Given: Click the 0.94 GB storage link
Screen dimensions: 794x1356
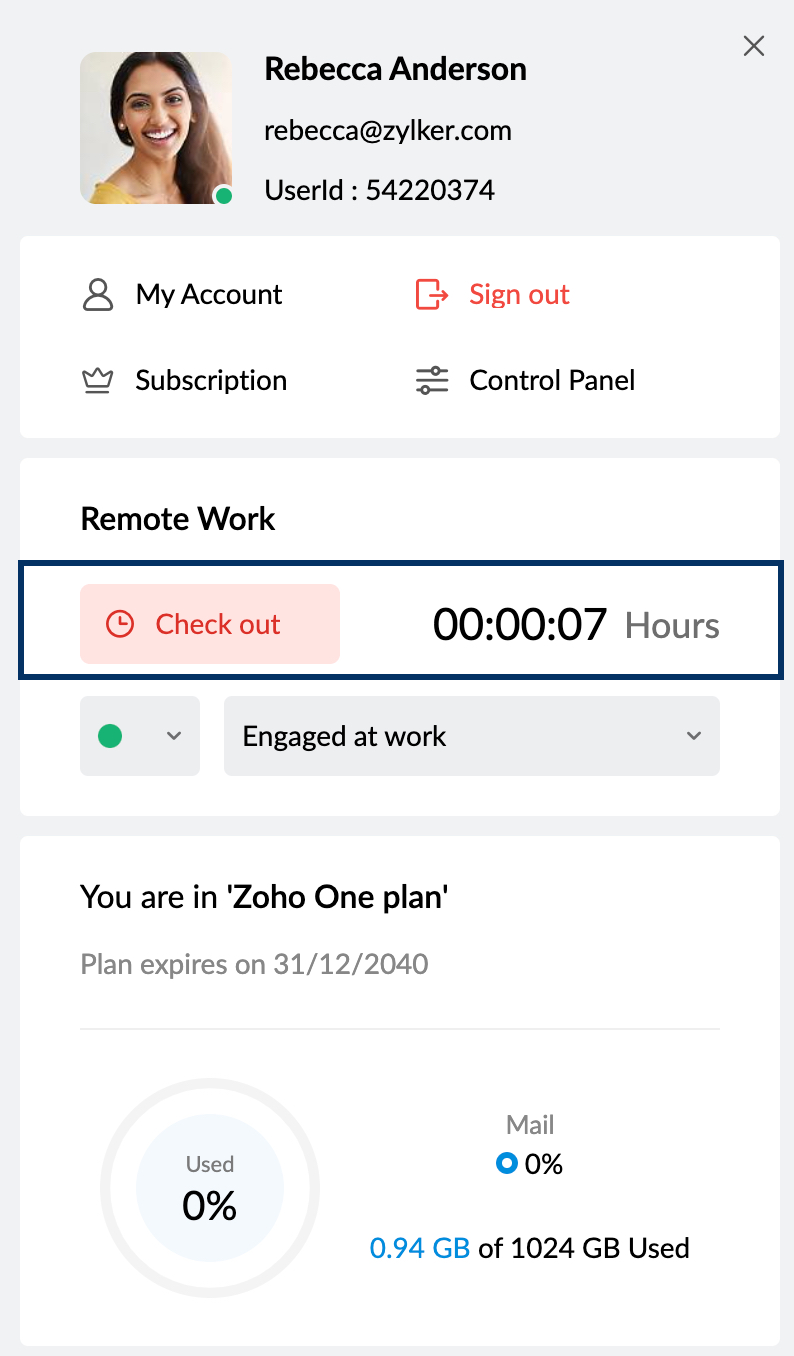Looking at the screenshot, I should click(419, 1248).
